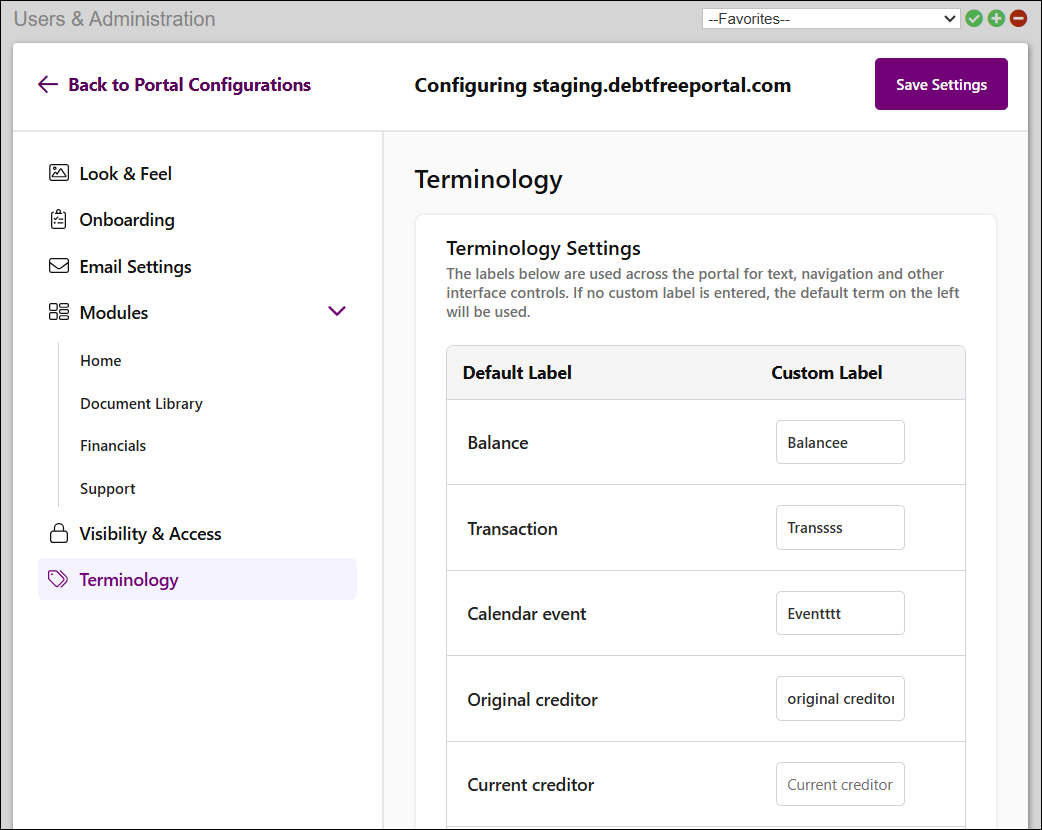Click the Onboarding clipboard icon
The height and width of the screenshot is (830, 1042).
58,220
